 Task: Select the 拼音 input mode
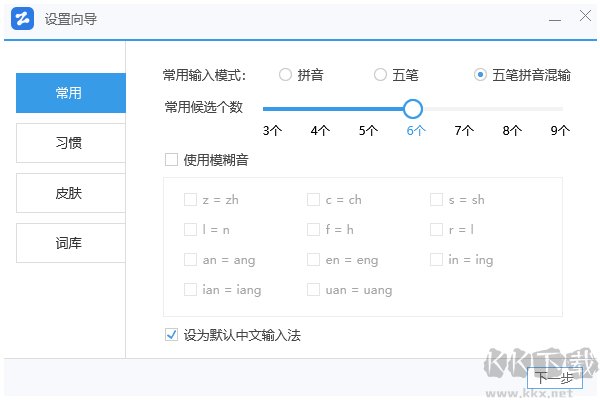[286, 75]
